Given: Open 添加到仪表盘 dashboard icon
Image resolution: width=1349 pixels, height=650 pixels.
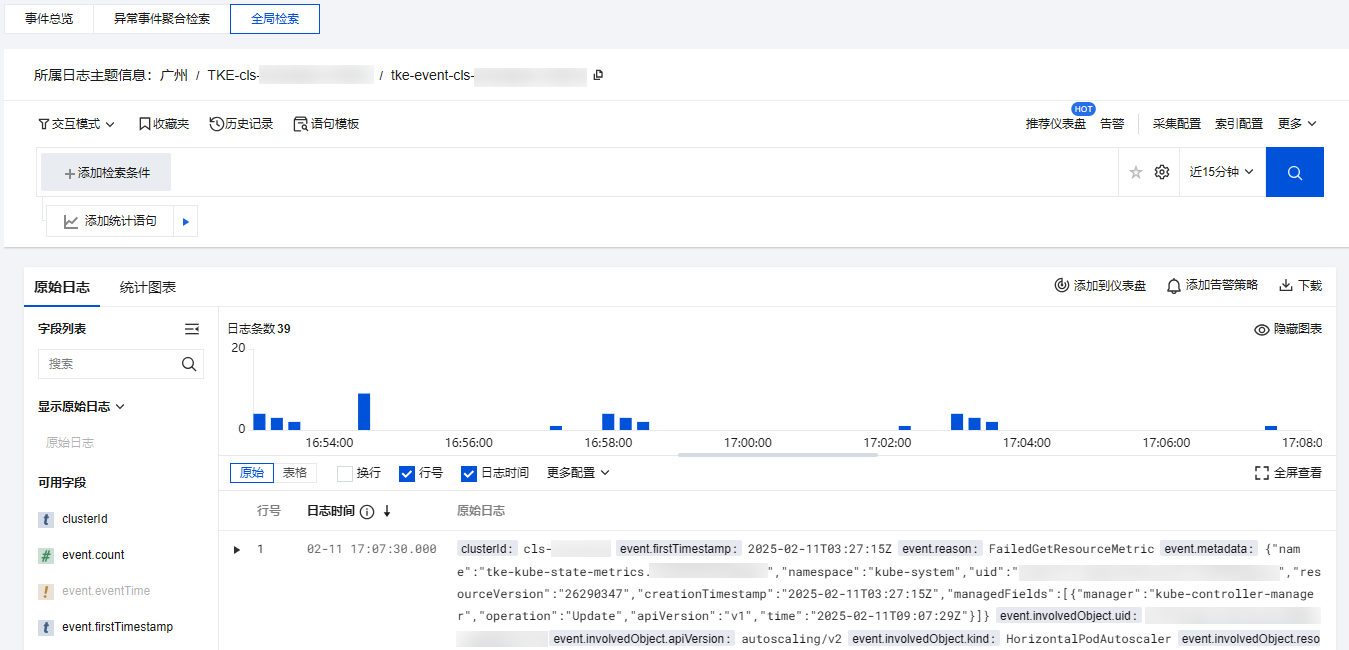Looking at the screenshot, I should 1062,286.
